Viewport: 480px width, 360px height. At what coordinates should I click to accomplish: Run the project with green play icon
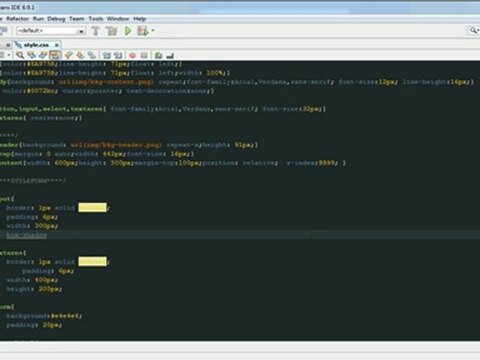click(128, 31)
